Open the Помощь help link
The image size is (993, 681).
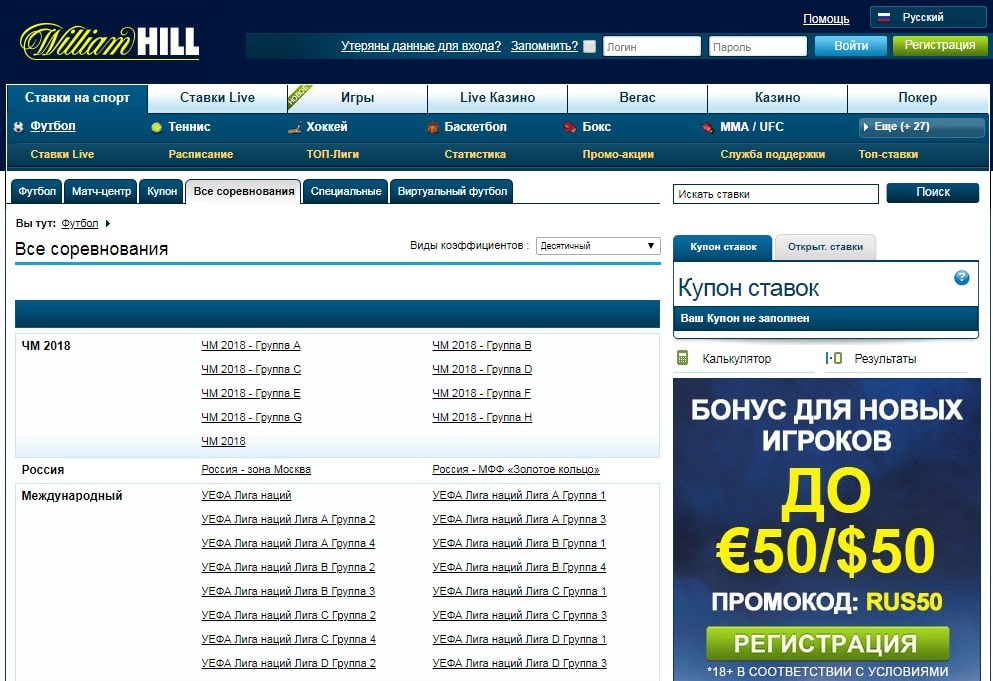click(x=826, y=19)
